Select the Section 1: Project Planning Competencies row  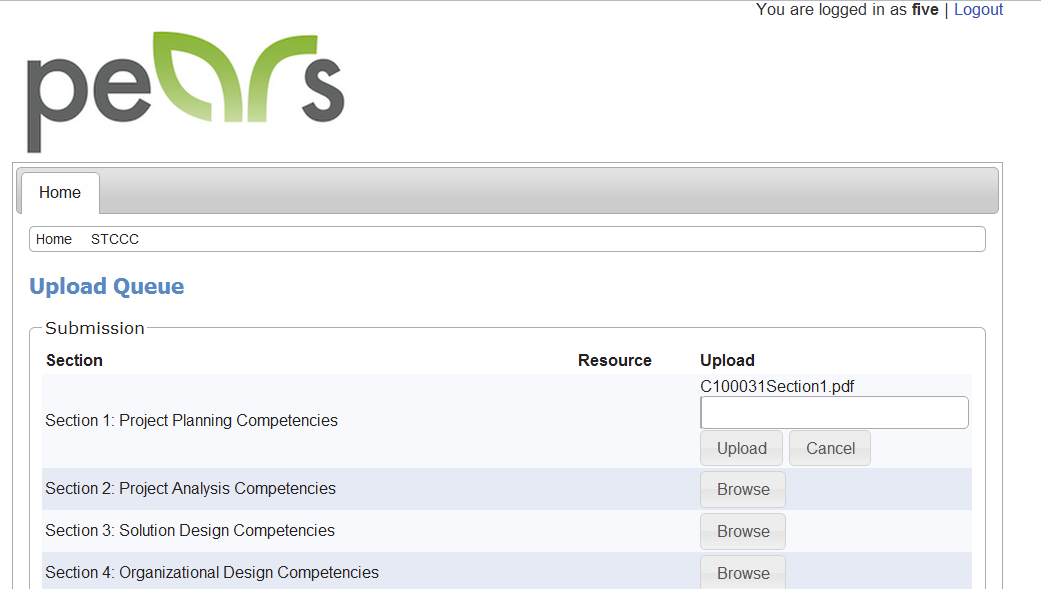coord(191,421)
